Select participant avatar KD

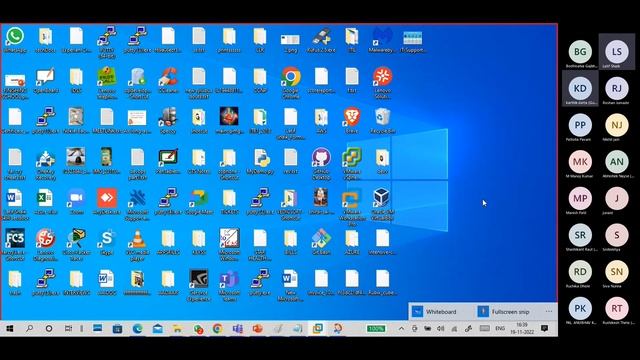[x=580, y=89]
